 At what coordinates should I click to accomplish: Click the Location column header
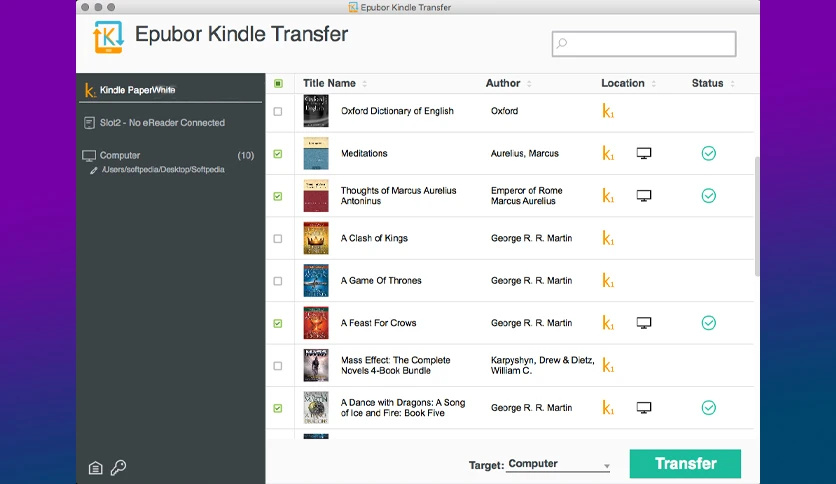(623, 83)
